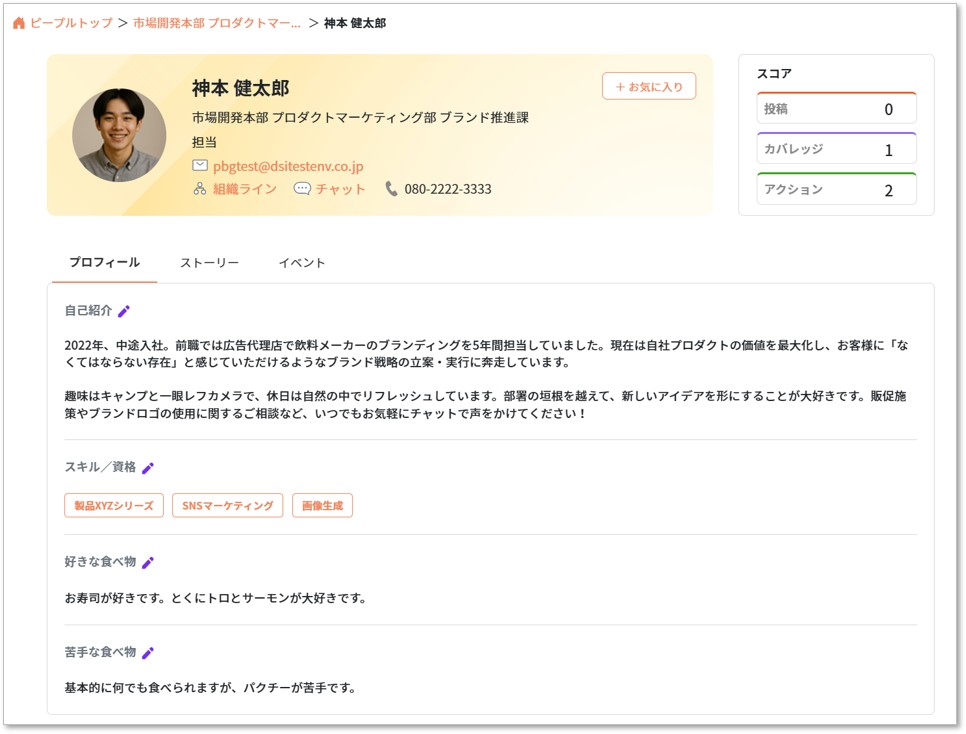
Task: Edit 好きな食べ物 with pencil icon
Action: point(148,563)
